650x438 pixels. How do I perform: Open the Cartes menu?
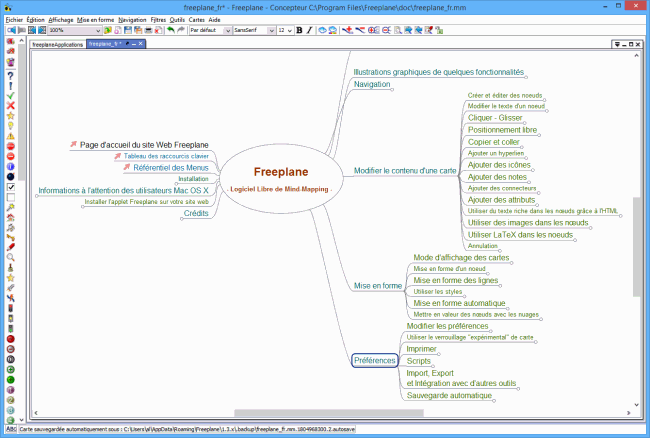click(196, 19)
